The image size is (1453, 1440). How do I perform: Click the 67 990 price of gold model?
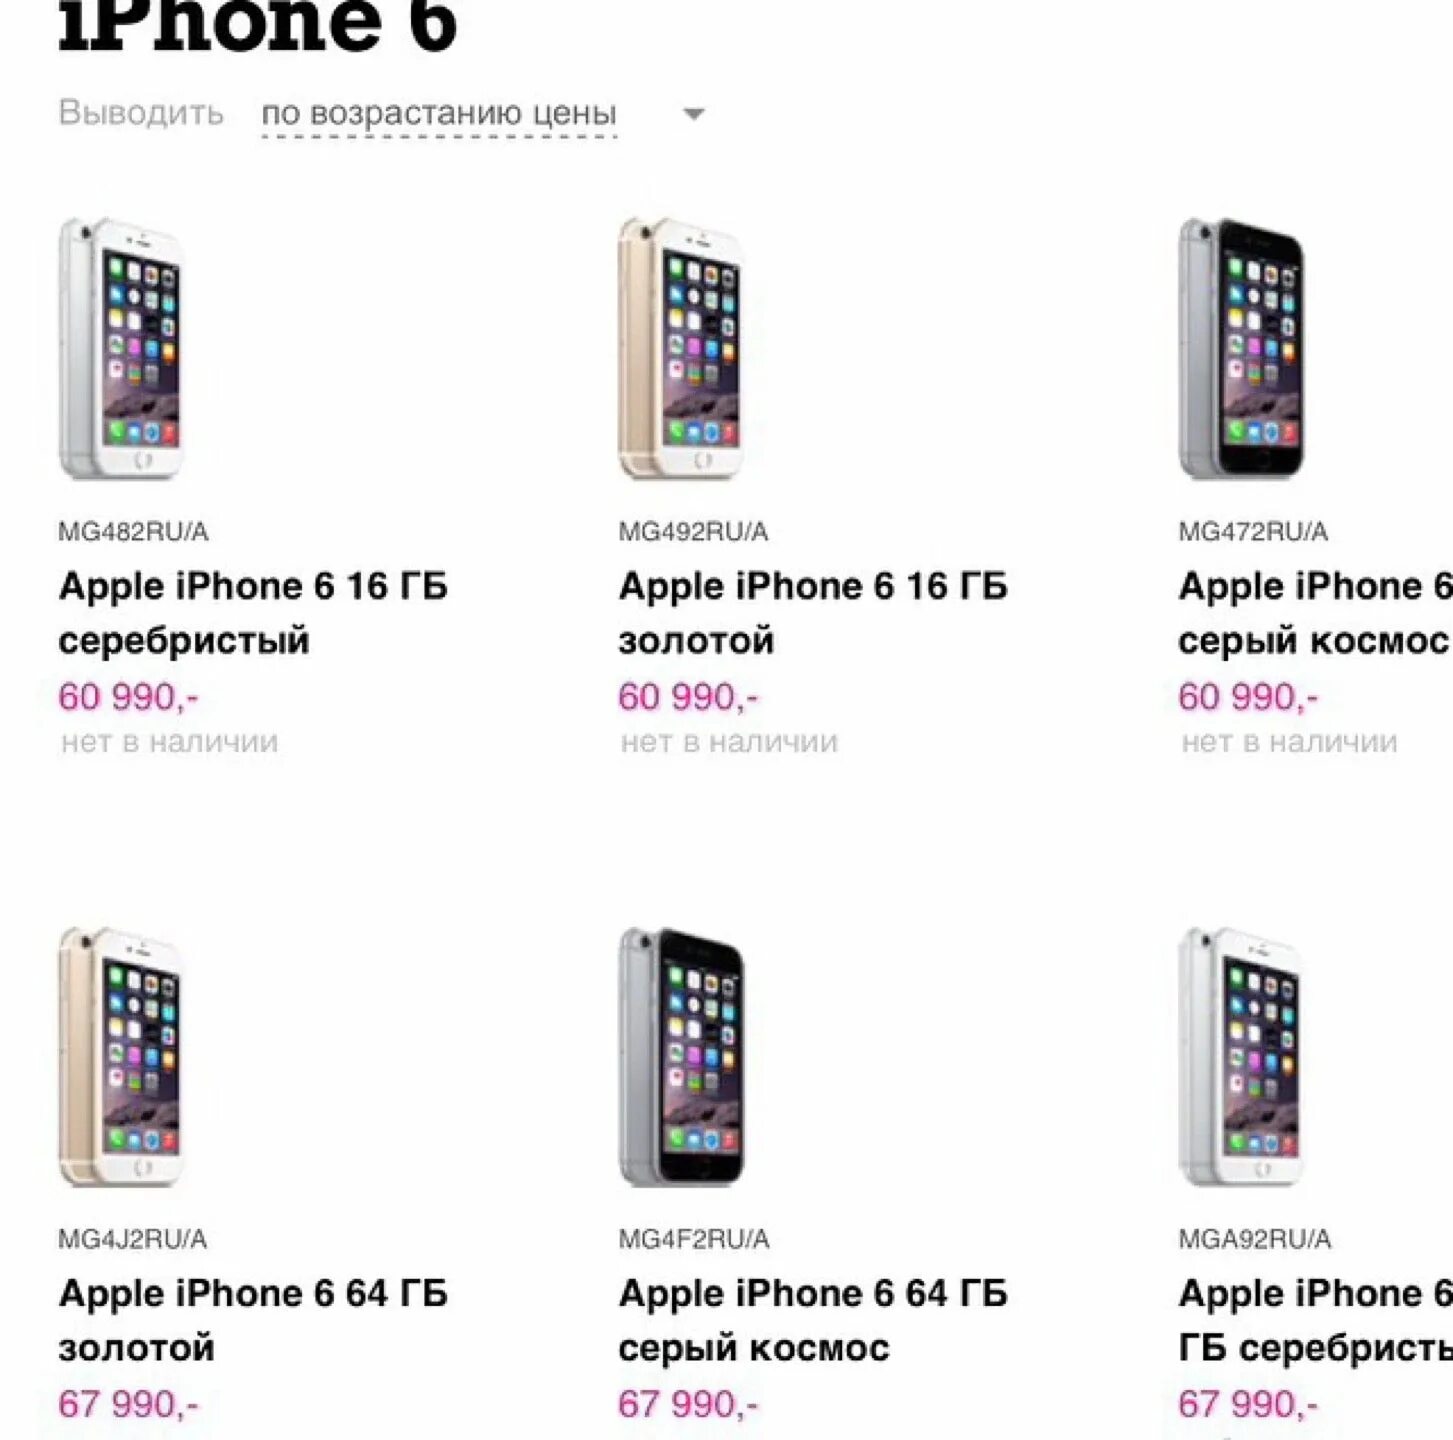[x=128, y=1404]
